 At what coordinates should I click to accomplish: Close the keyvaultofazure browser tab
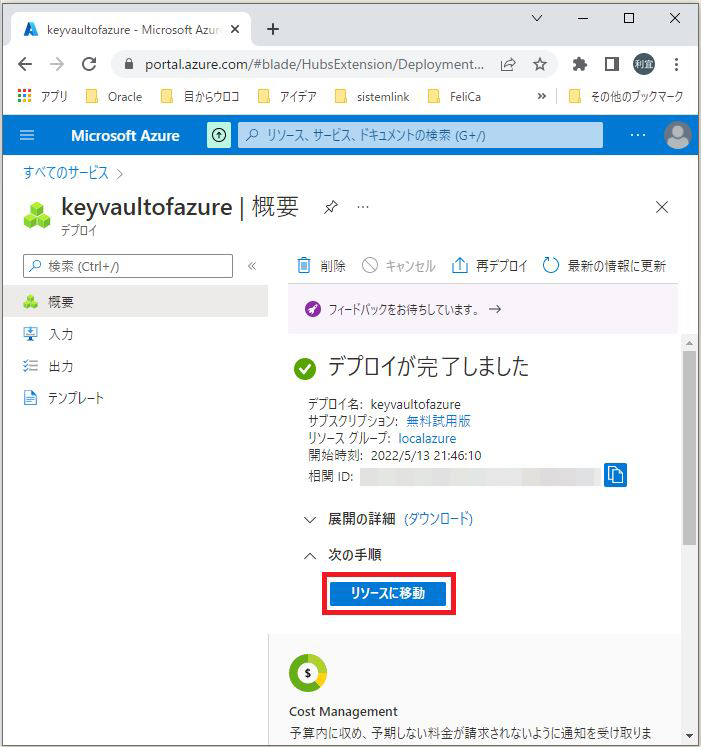[x=235, y=29]
